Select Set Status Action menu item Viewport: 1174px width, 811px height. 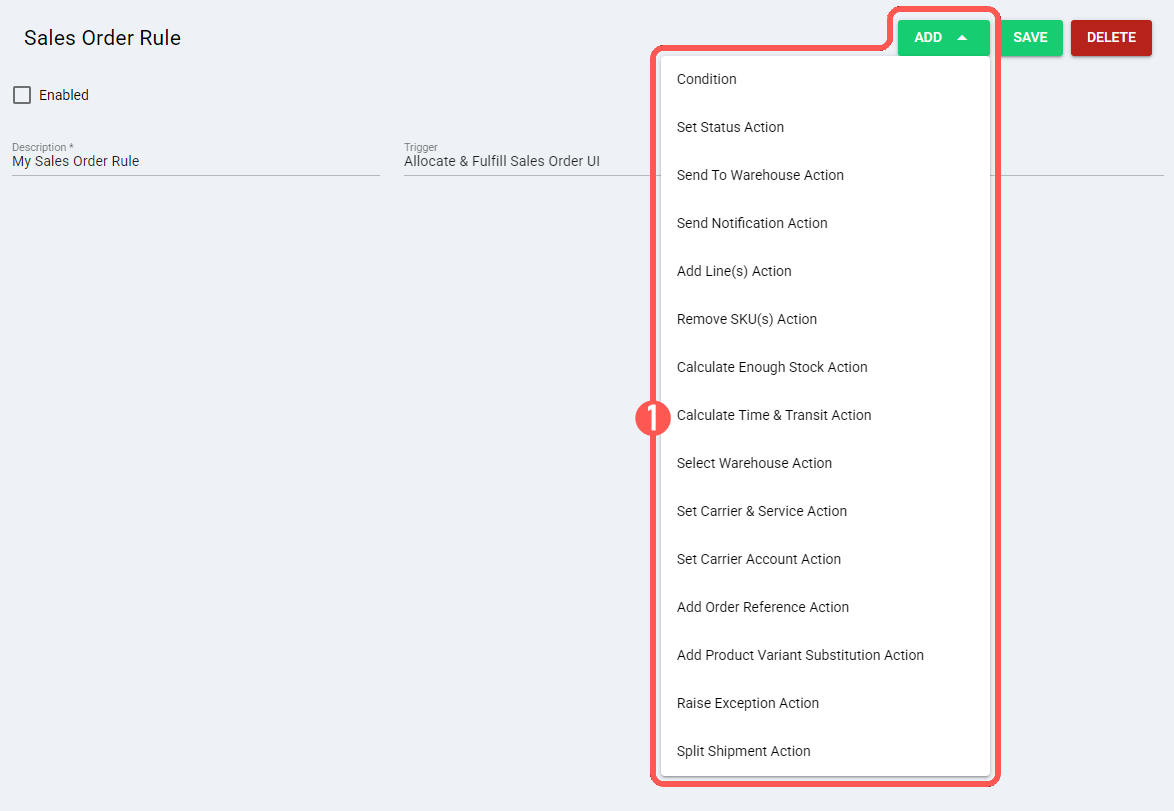[x=825, y=127]
